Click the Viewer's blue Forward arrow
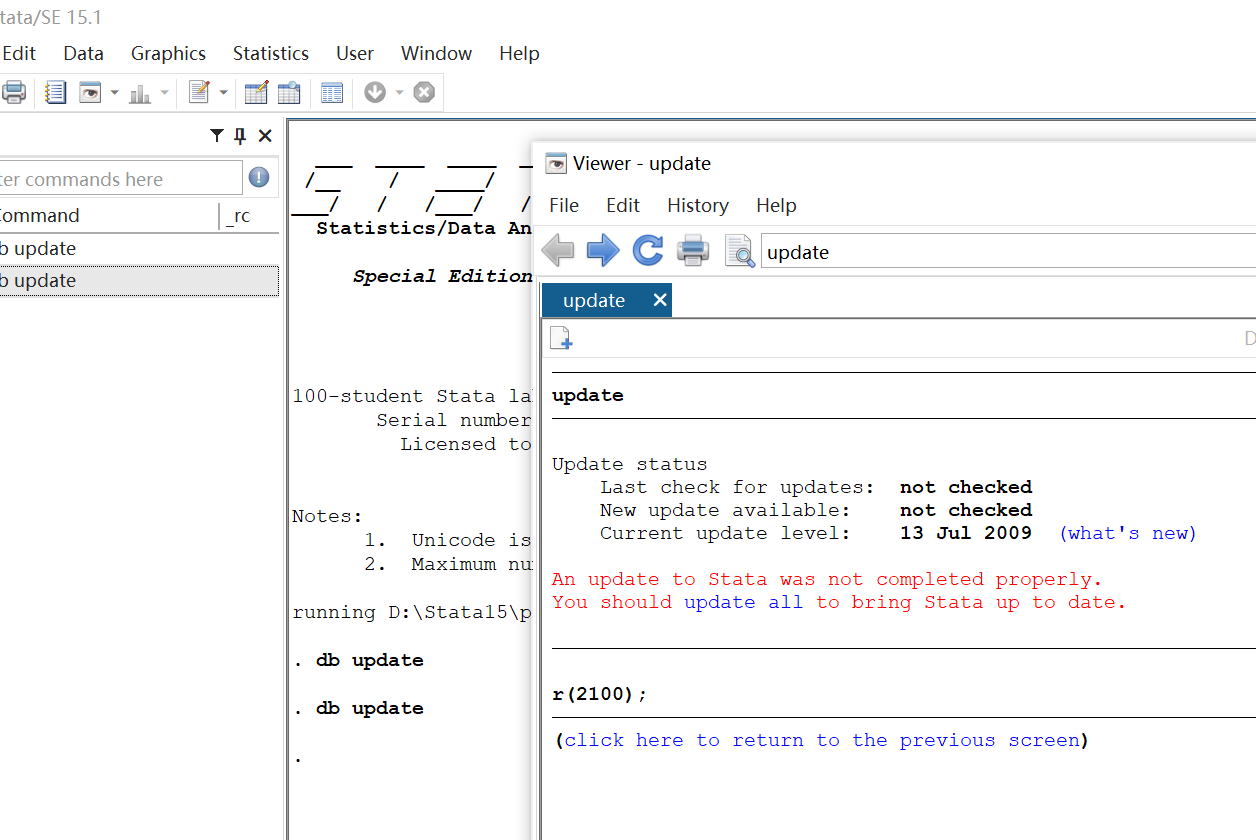1256x840 pixels. (x=603, y=250)
